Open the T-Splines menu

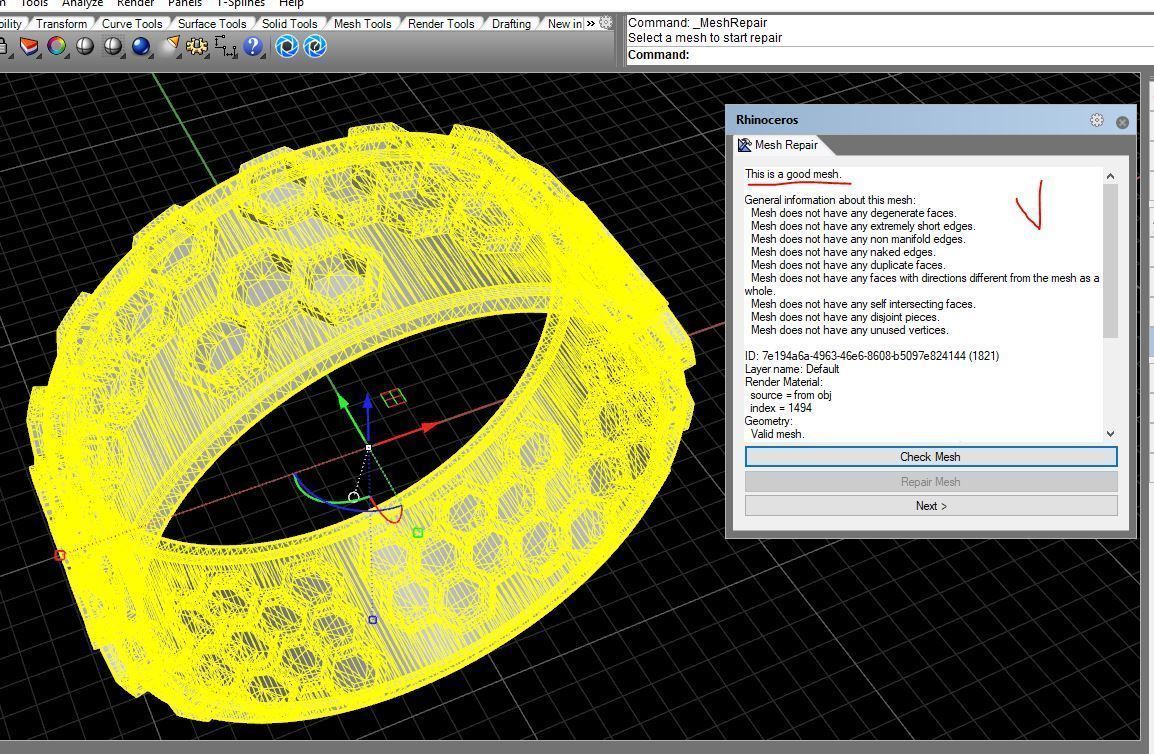click(x=241, y=4)
